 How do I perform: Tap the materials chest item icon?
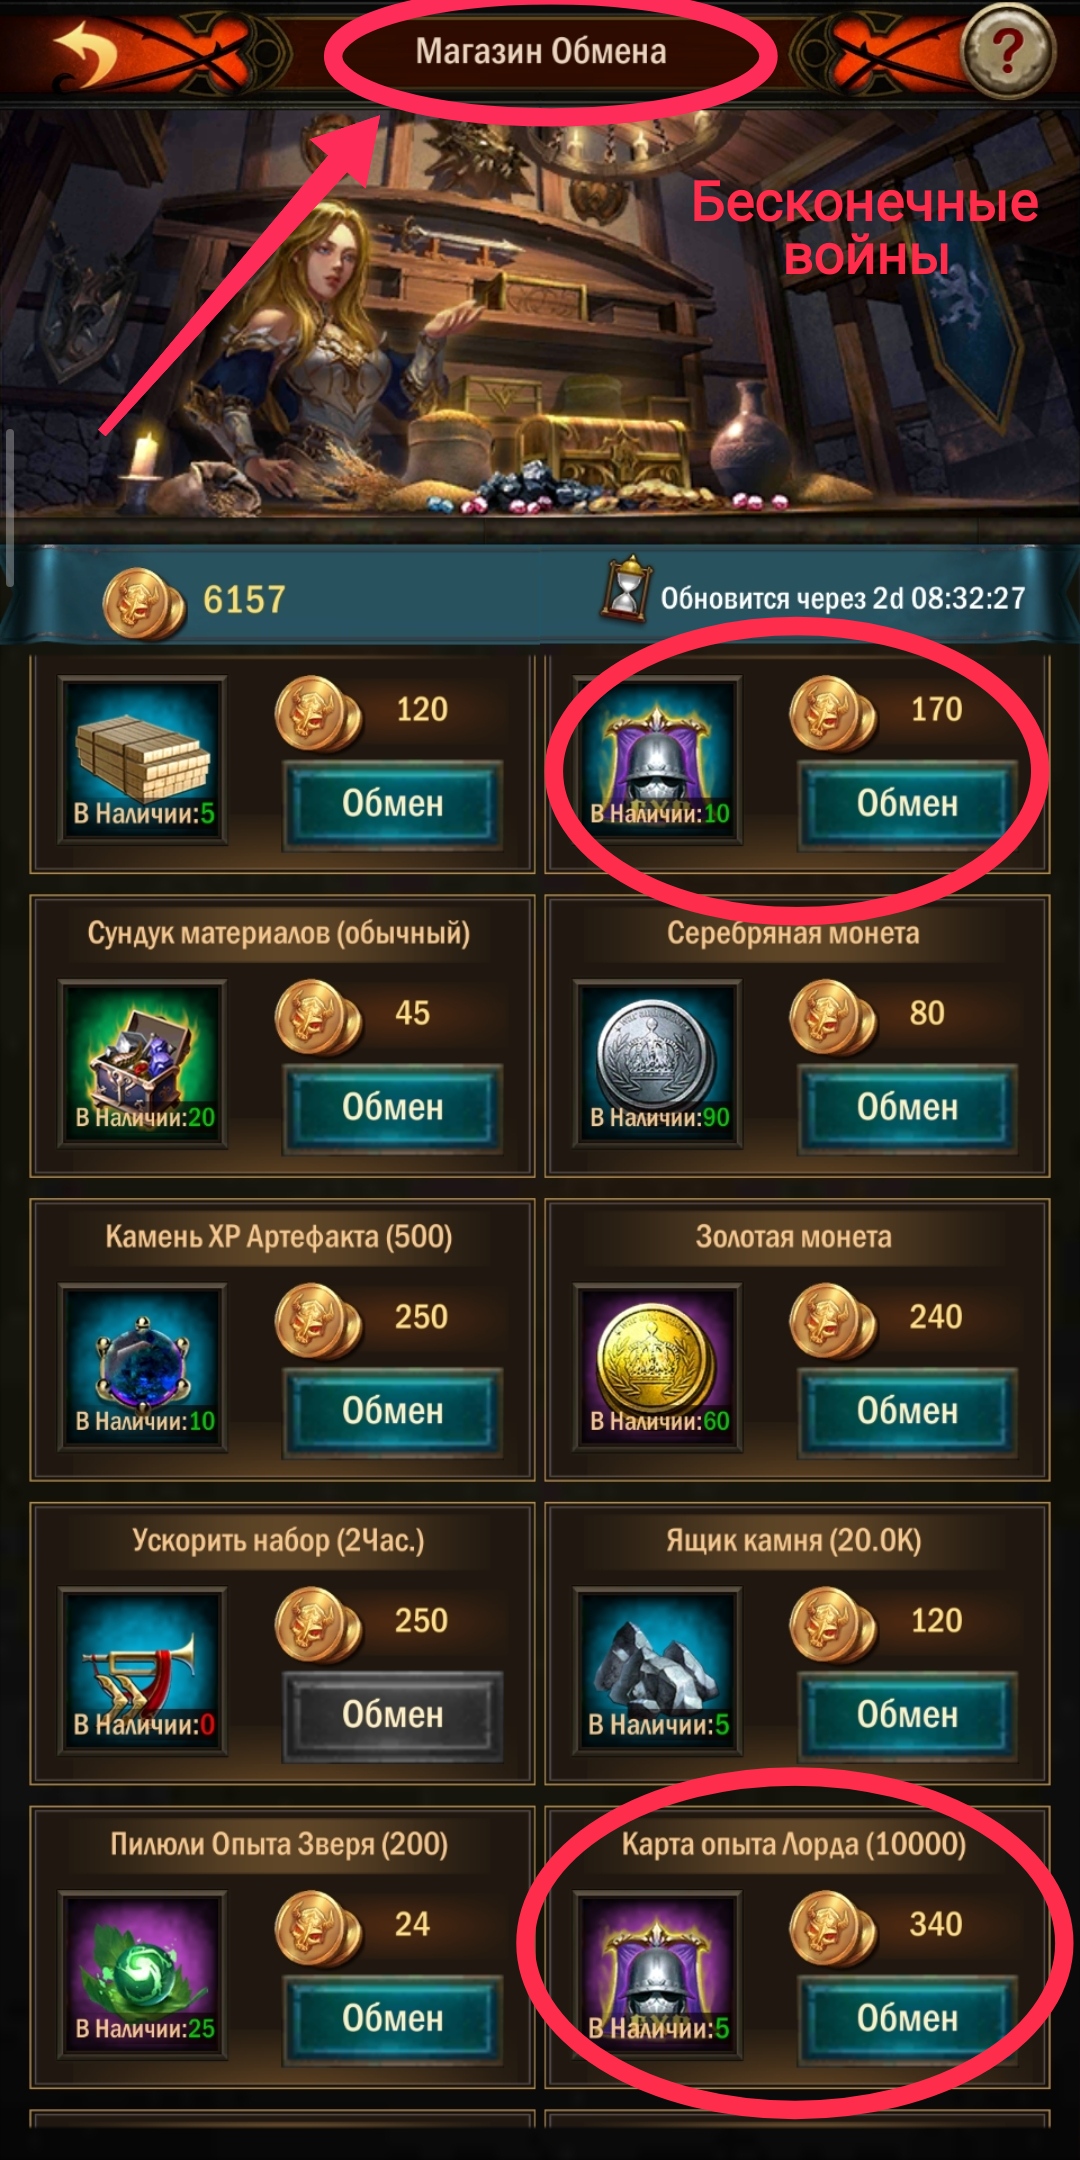143,1064
